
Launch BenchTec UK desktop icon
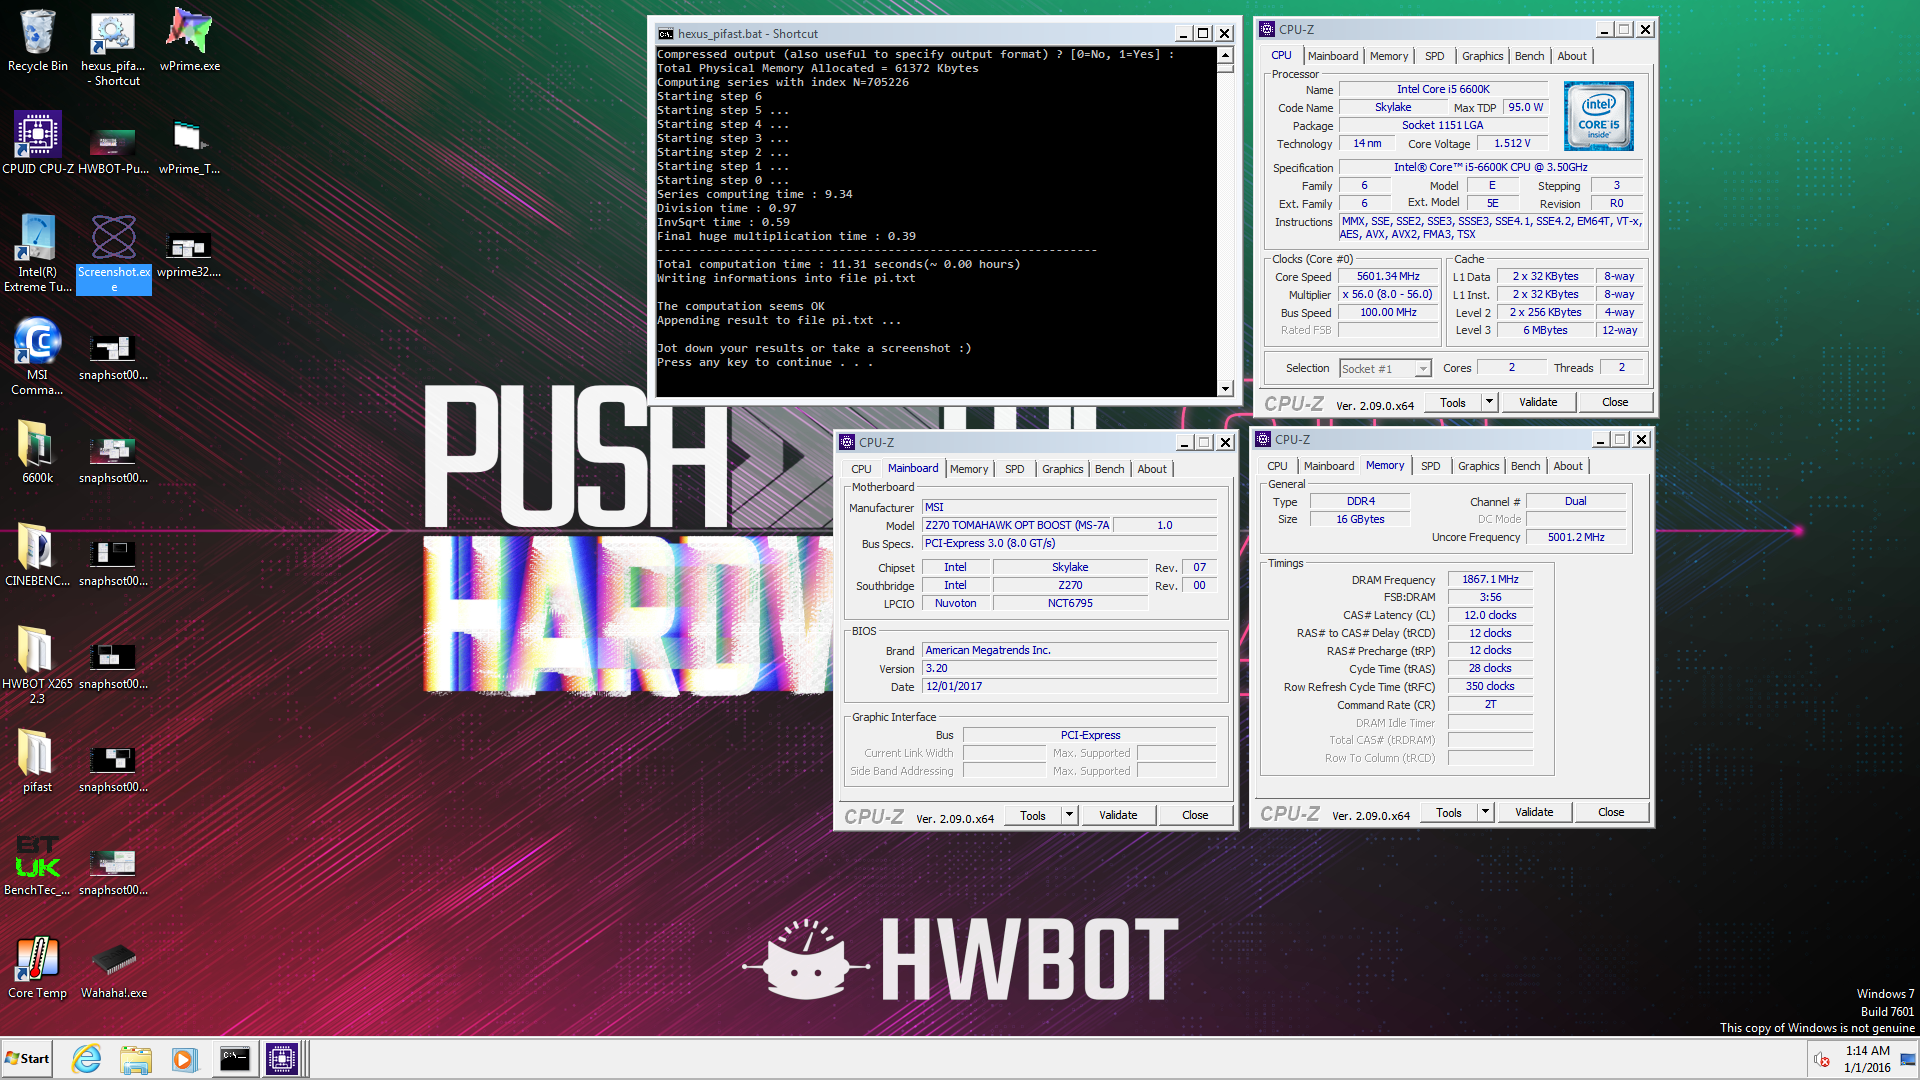(x=37, y=865)
